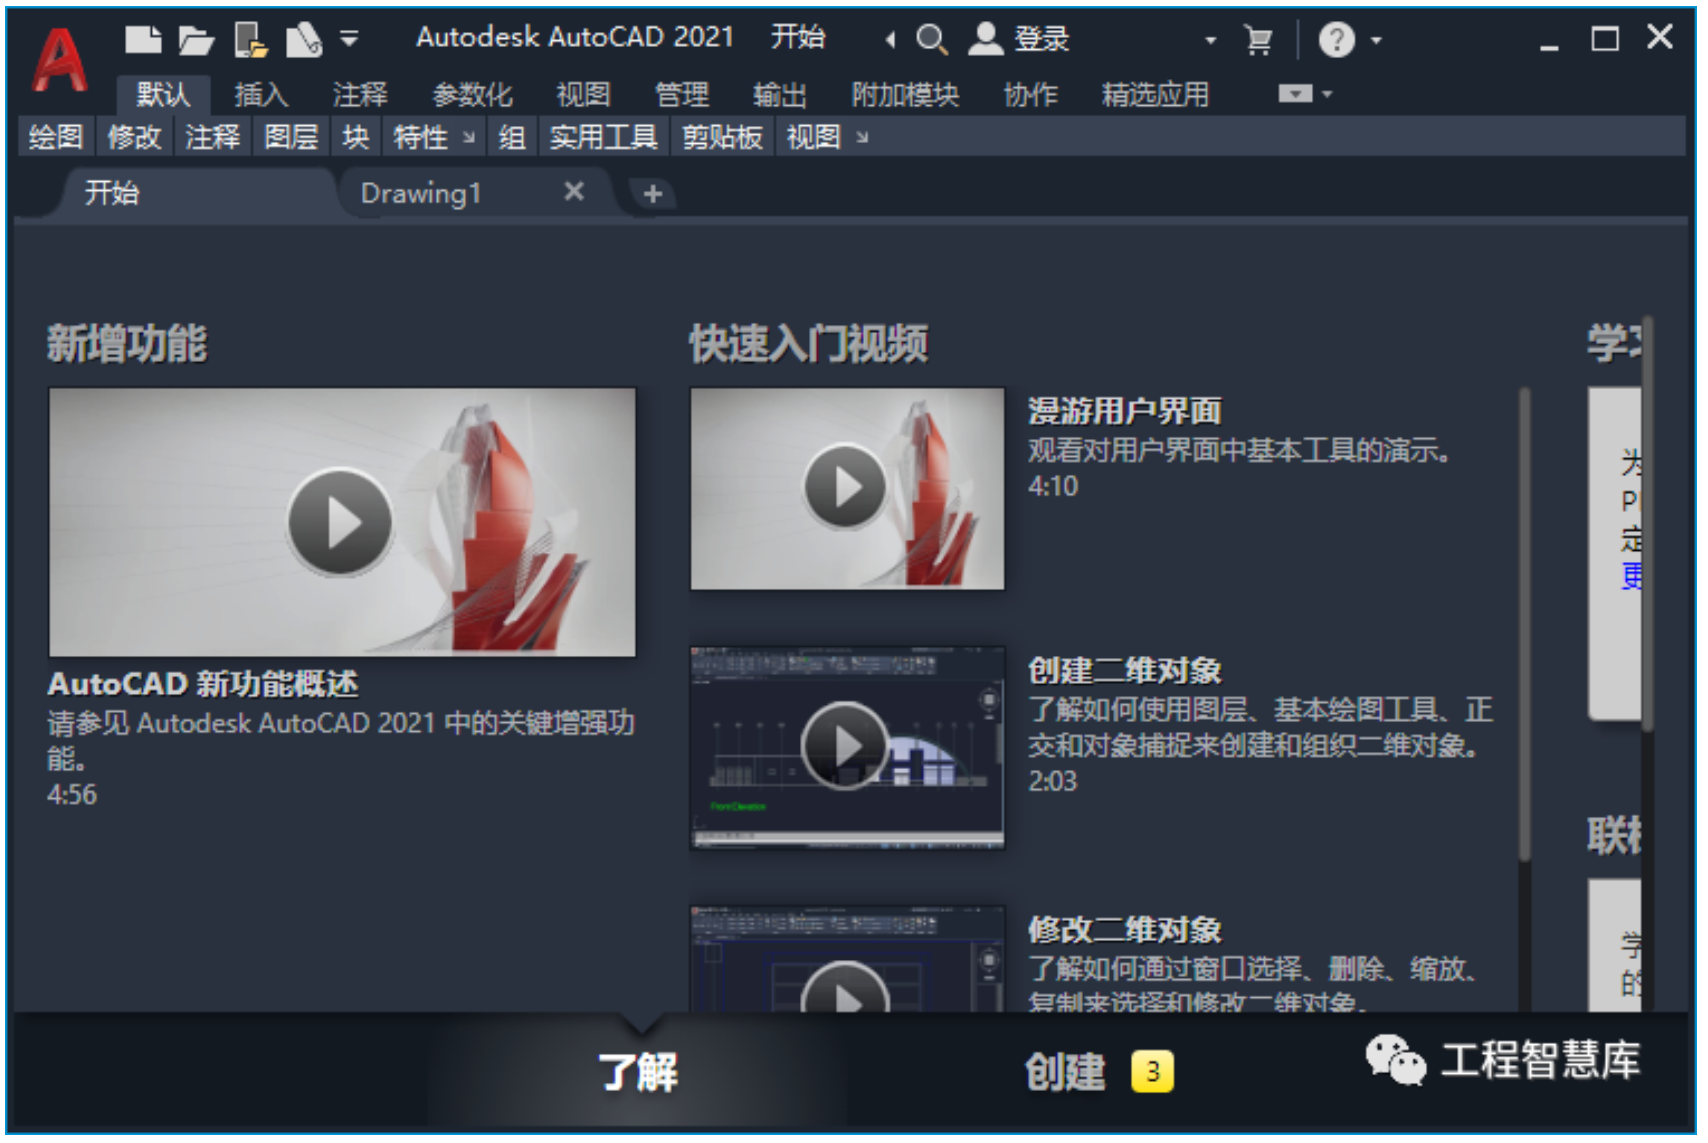1708x1143 pixels.
Task: Add a new drawing tab with plus
Action: click(652, 194)
